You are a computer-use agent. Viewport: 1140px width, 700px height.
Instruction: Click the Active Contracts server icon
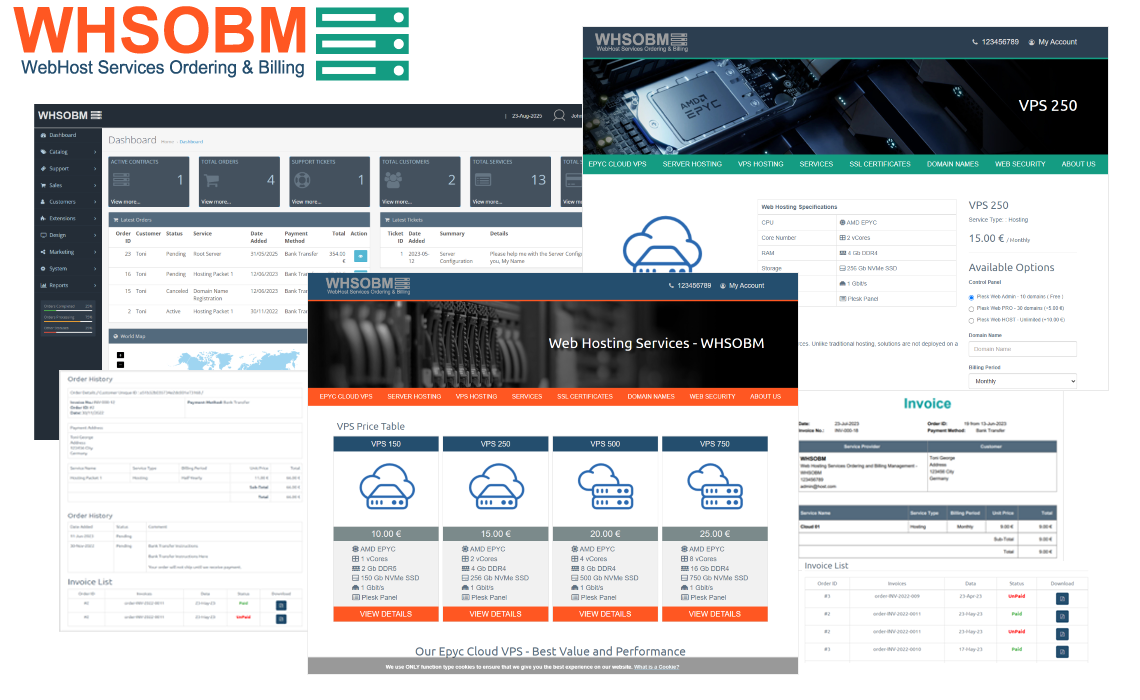[121, 180]
